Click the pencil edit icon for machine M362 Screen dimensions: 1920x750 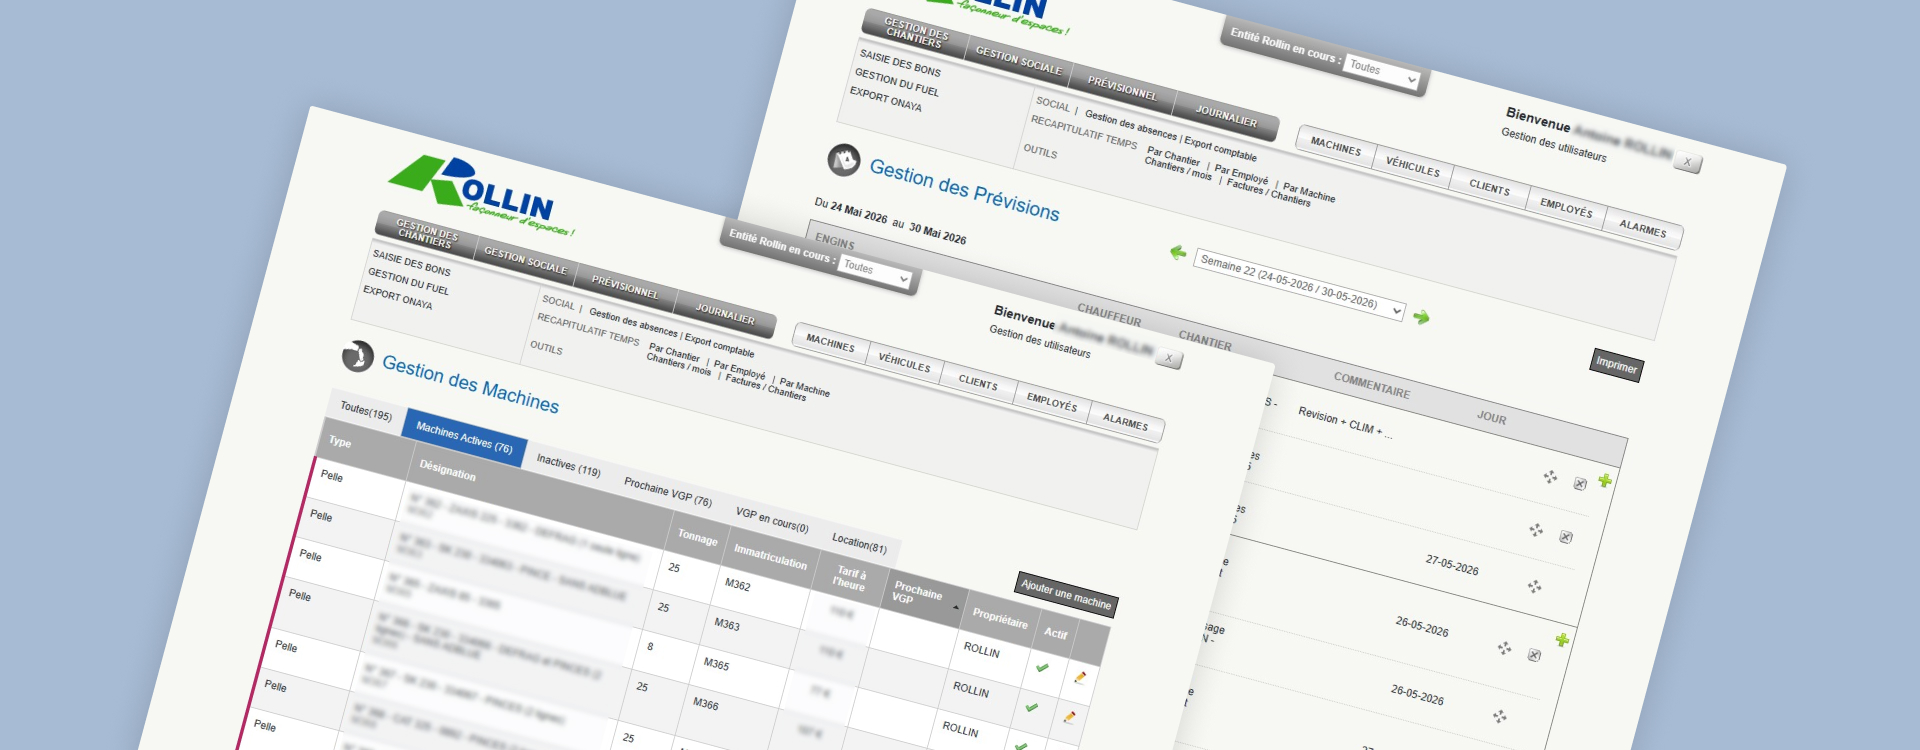pyautogui.click(x=1079, y=678)
